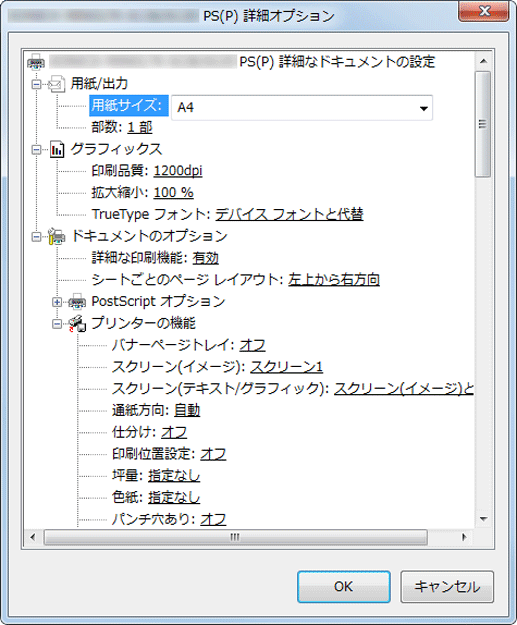Click the horizontal scrollbar left arrow

point(33,537)
